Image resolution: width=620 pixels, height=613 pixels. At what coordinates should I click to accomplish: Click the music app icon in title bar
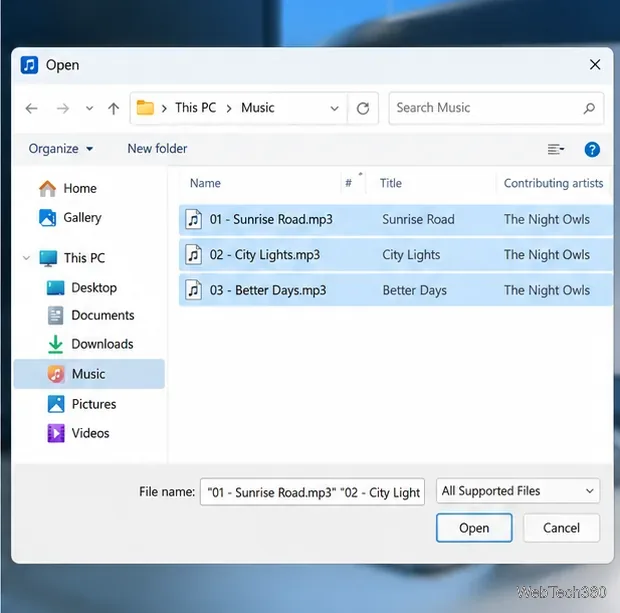point(29,65)
